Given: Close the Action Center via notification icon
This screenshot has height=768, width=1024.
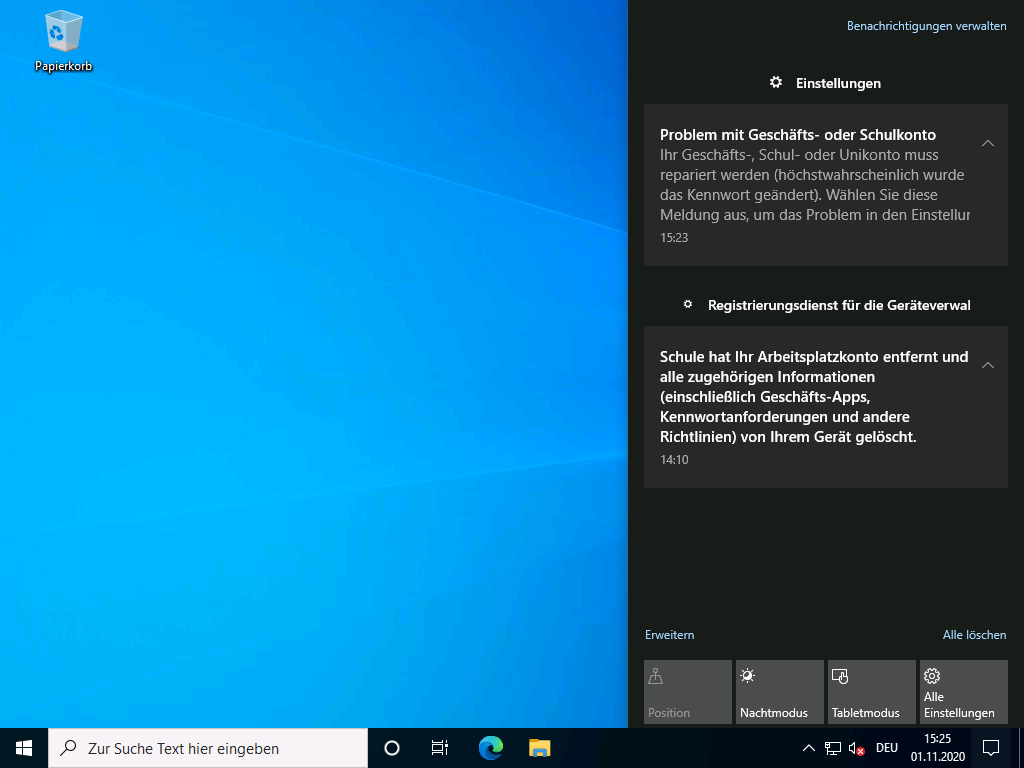Looking at the screenshot, I should 991,748.
